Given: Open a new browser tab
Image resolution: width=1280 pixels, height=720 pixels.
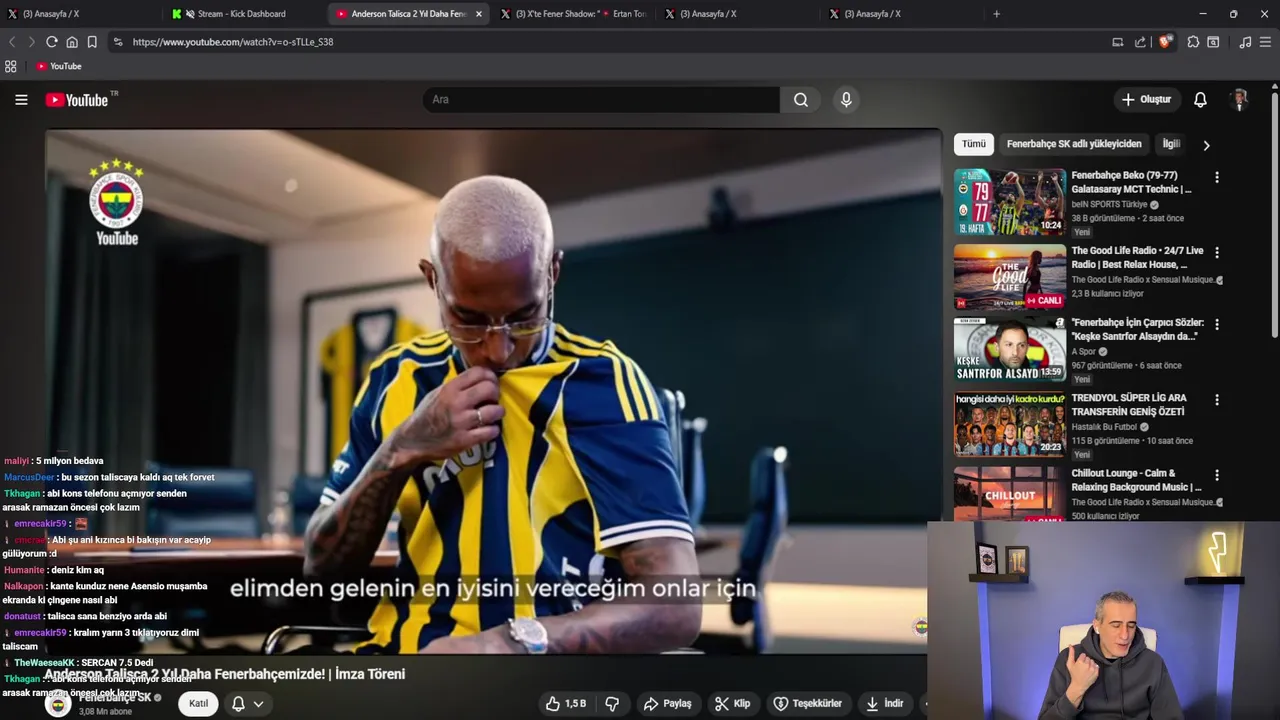Looking at the screenshot, I should coord(996,14).
